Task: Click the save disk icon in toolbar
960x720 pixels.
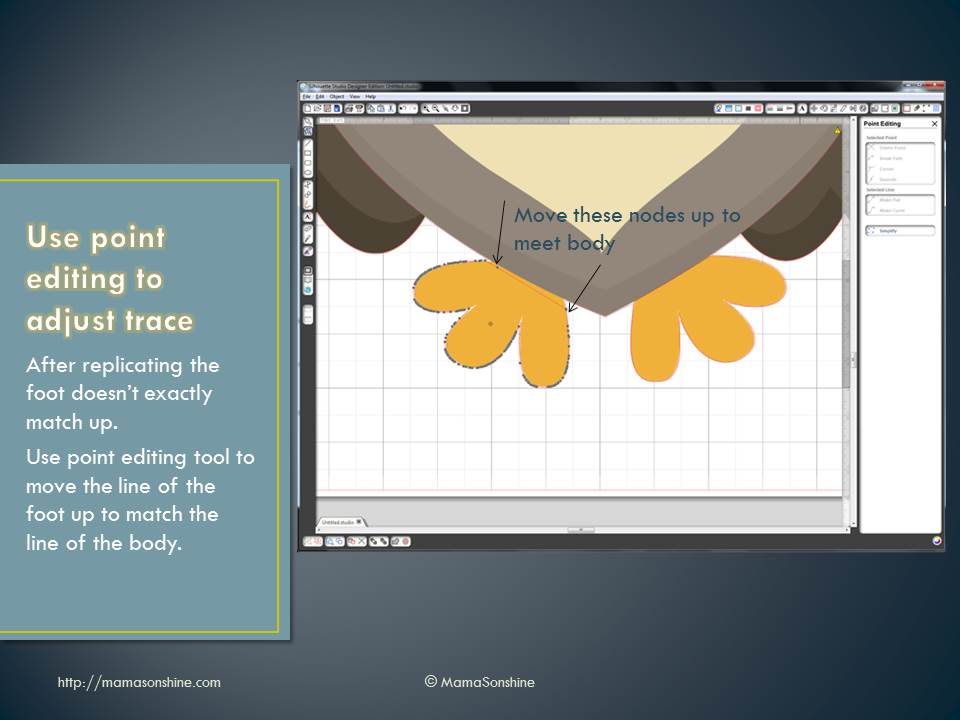Action: (337, 108)
